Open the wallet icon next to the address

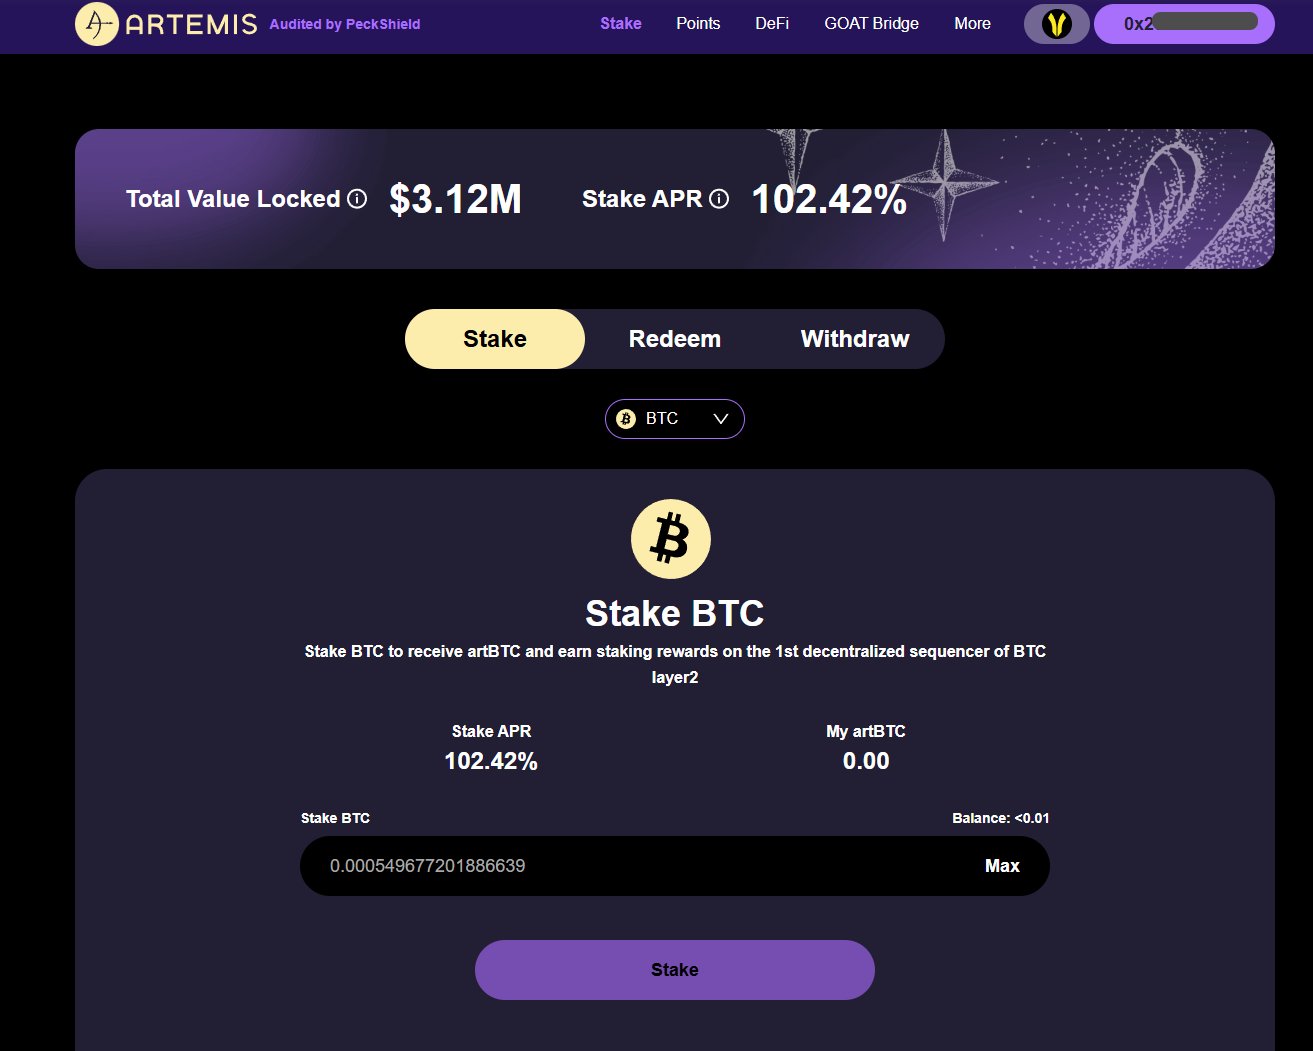coord(1056,23)
